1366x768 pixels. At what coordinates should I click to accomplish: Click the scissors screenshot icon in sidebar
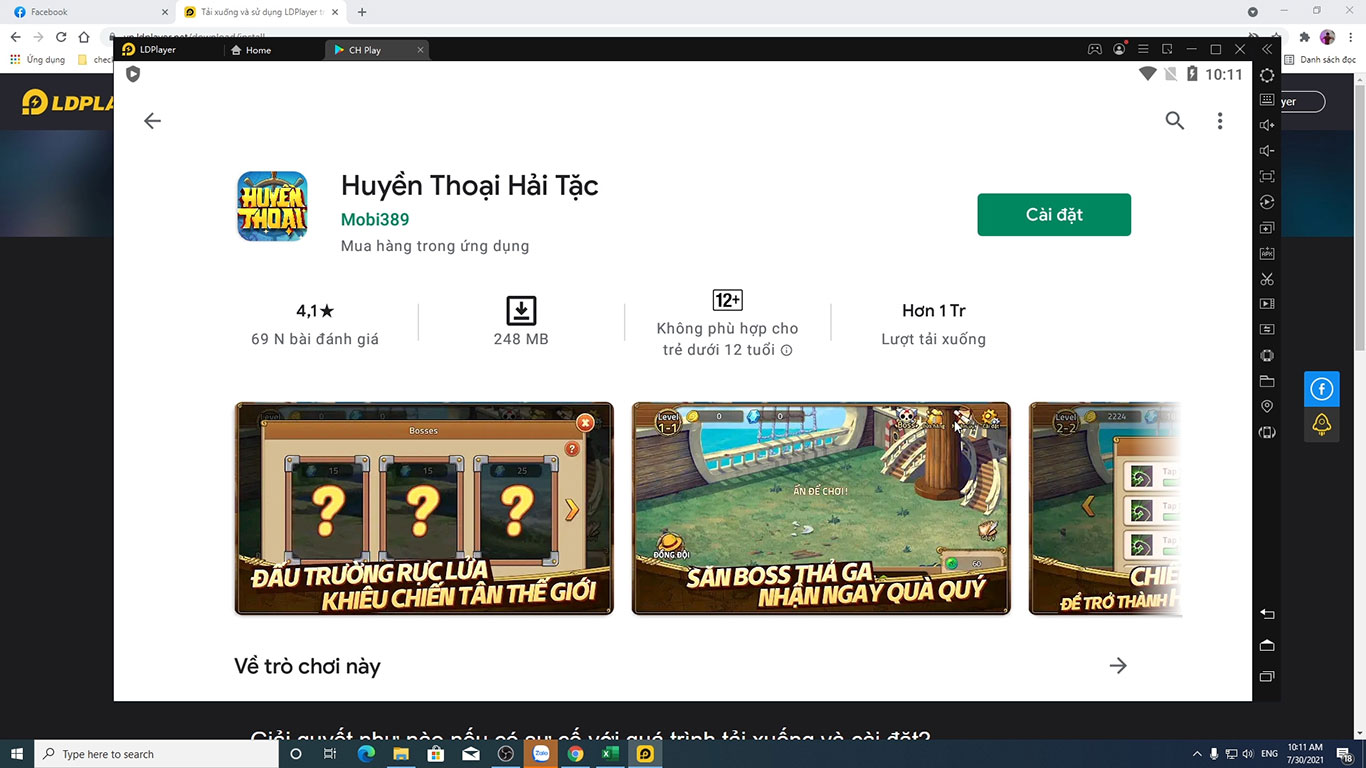coord(1267,279)
